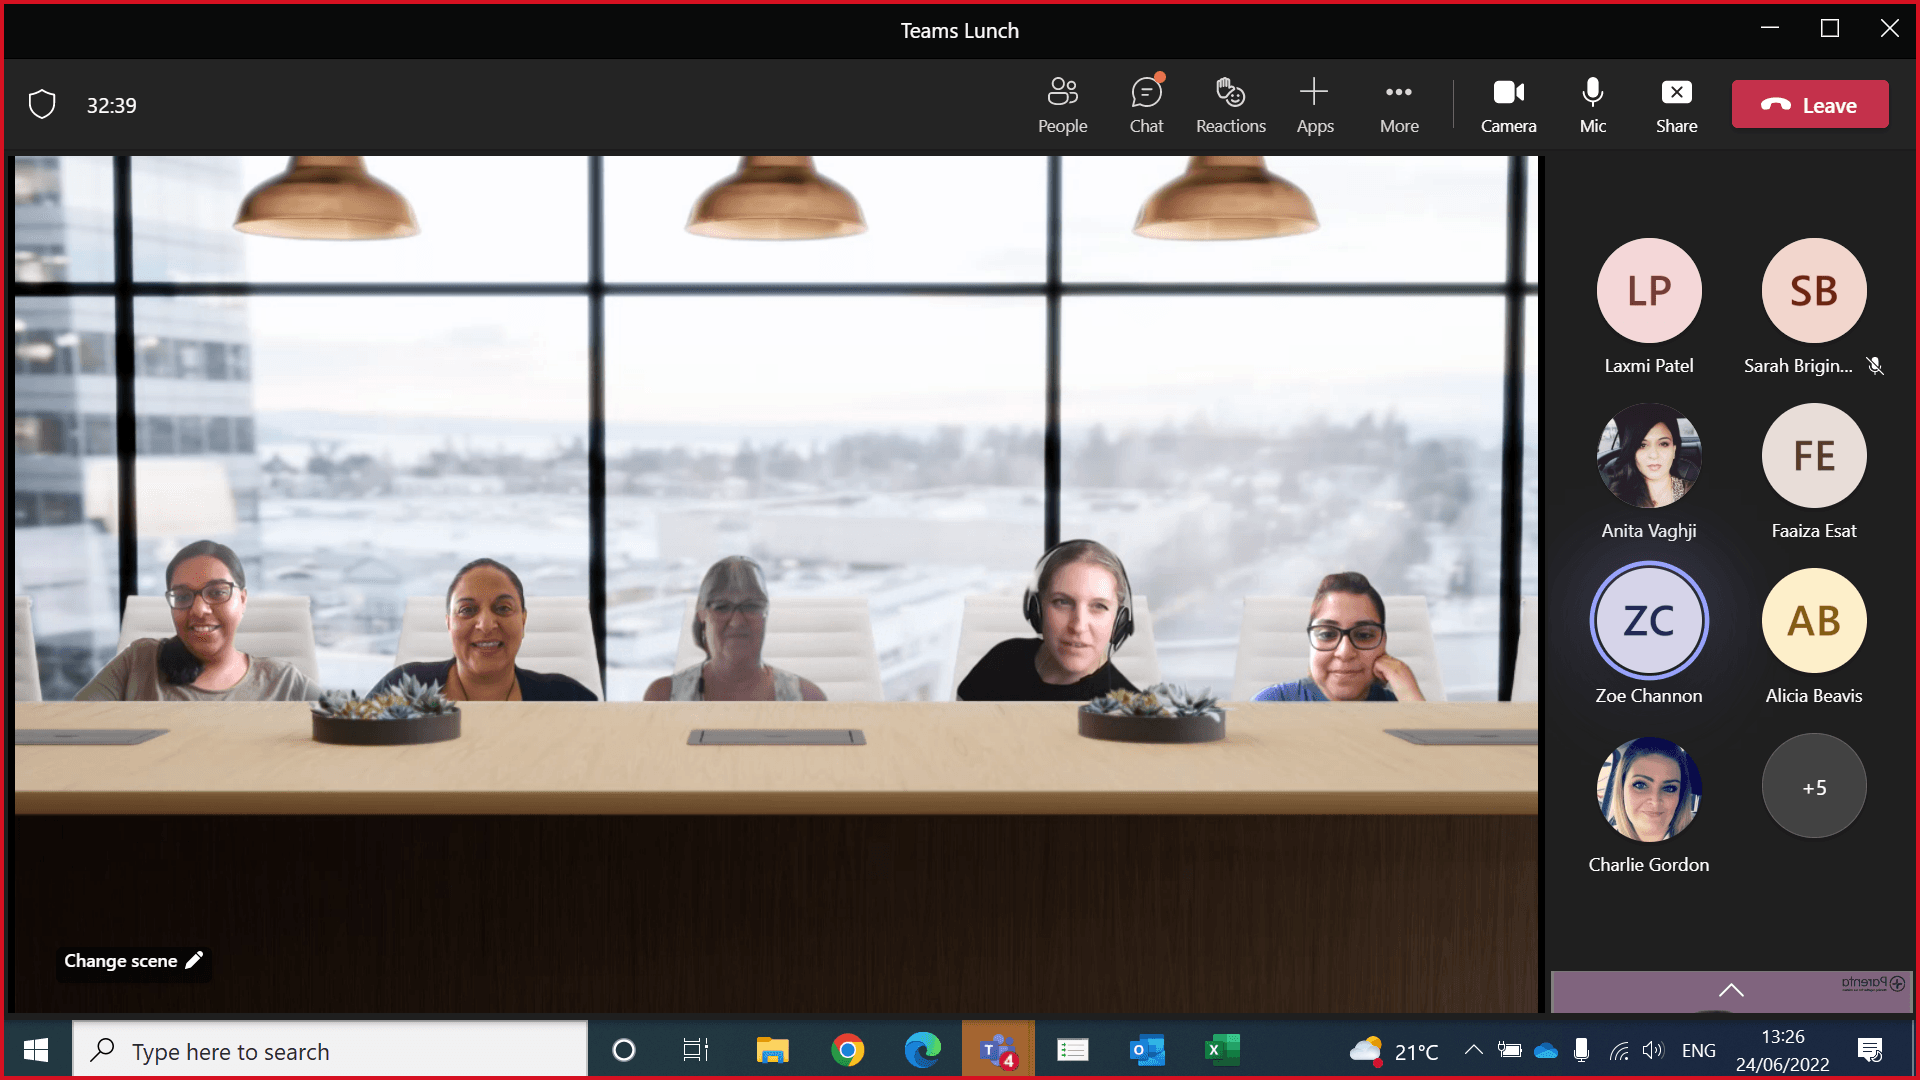Leave the meeting
Viewport: 1920px width, 1080px height.
click(x=1809, y=105)
